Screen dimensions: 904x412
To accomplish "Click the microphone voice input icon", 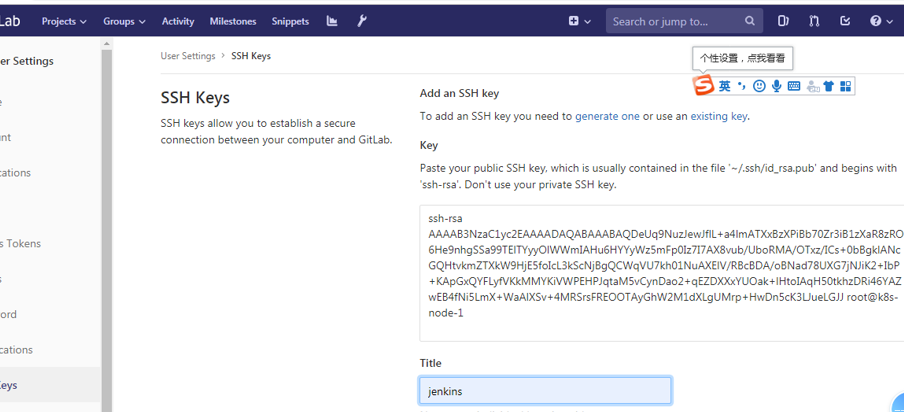I will point(777,87).
